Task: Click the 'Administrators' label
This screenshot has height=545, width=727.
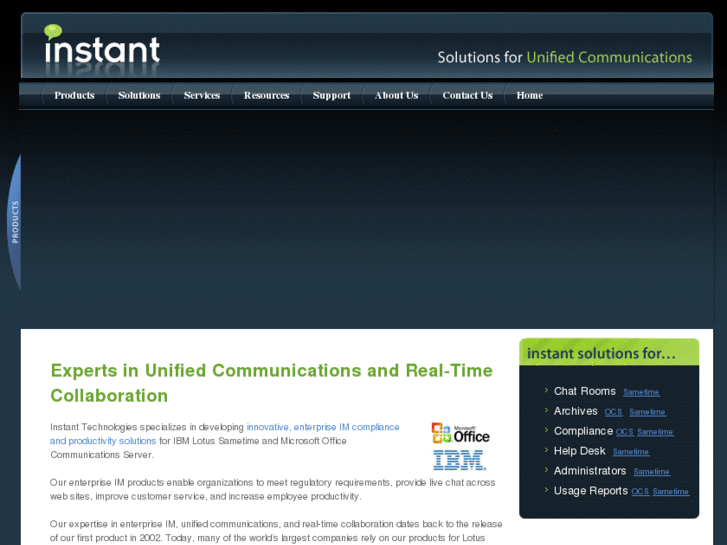Action: 590,471
